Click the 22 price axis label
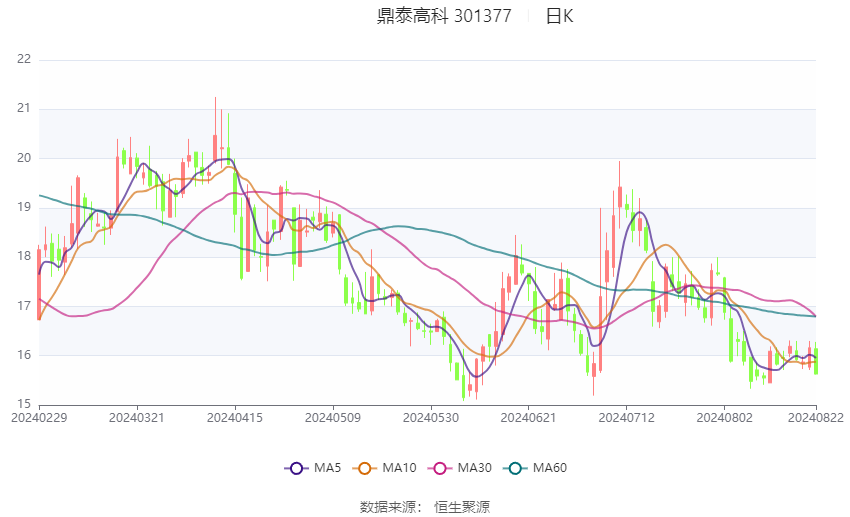The height and width of the screenshot is (517, 850). [x=24, y=59]
